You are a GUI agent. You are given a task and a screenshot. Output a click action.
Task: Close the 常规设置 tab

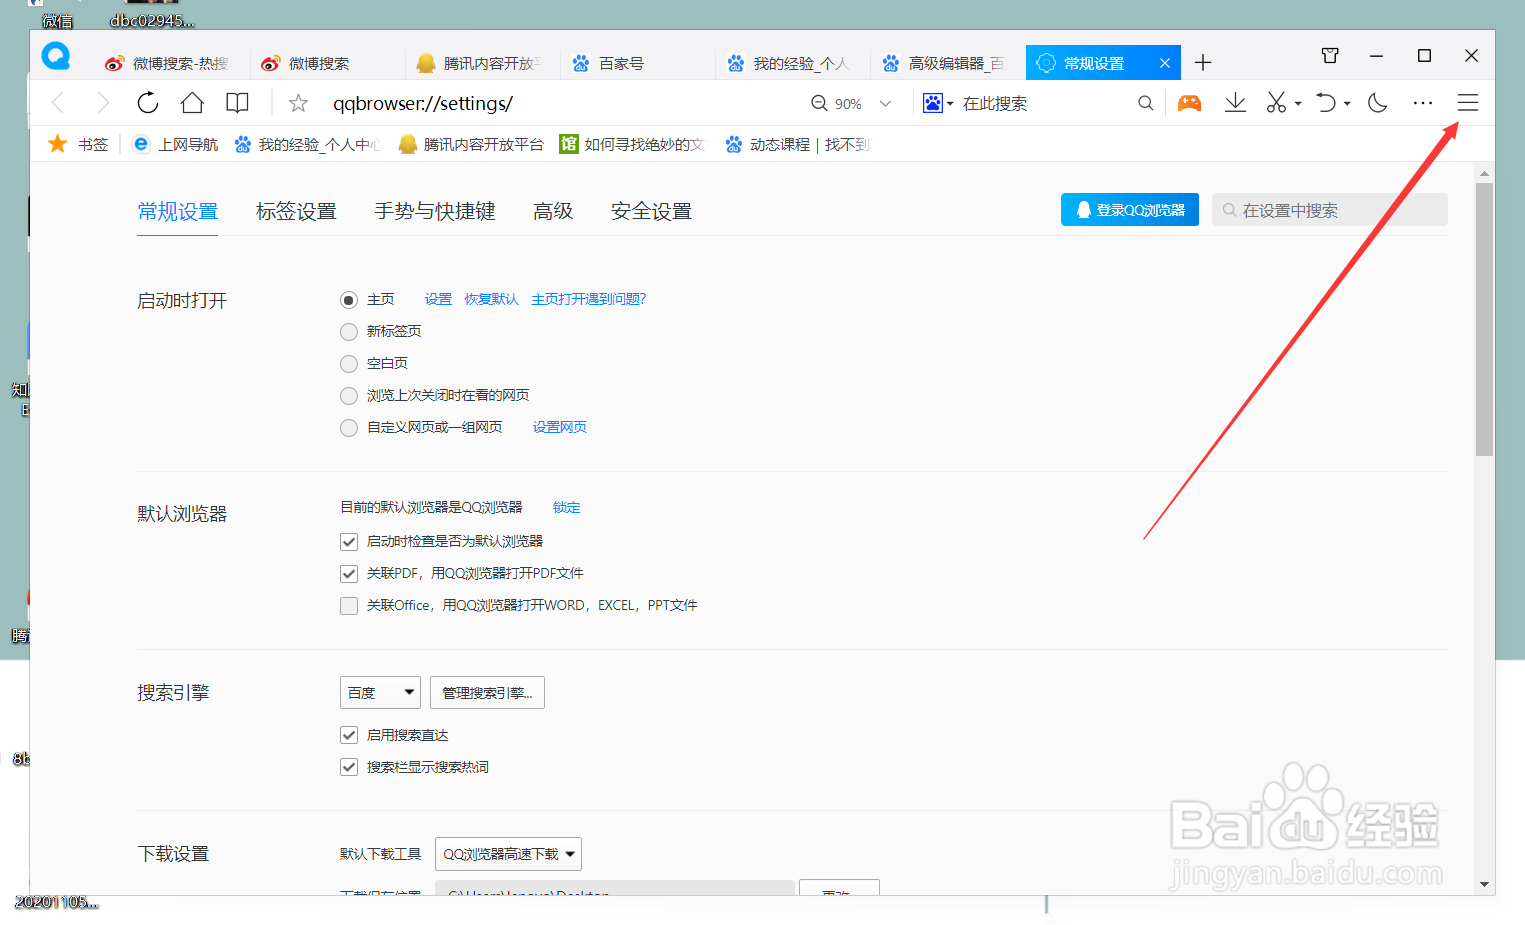pos(1165,63)
